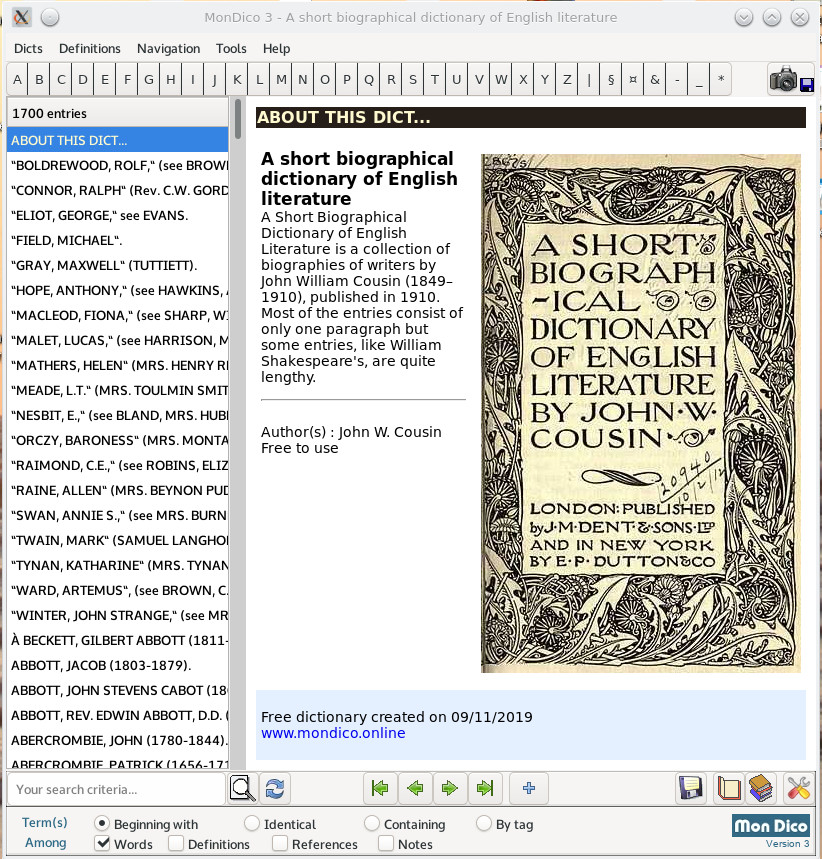The width and height of the screenshot is (822, 859).
Task: Uncheck the Words checkbox
Action: coord(102,843)
